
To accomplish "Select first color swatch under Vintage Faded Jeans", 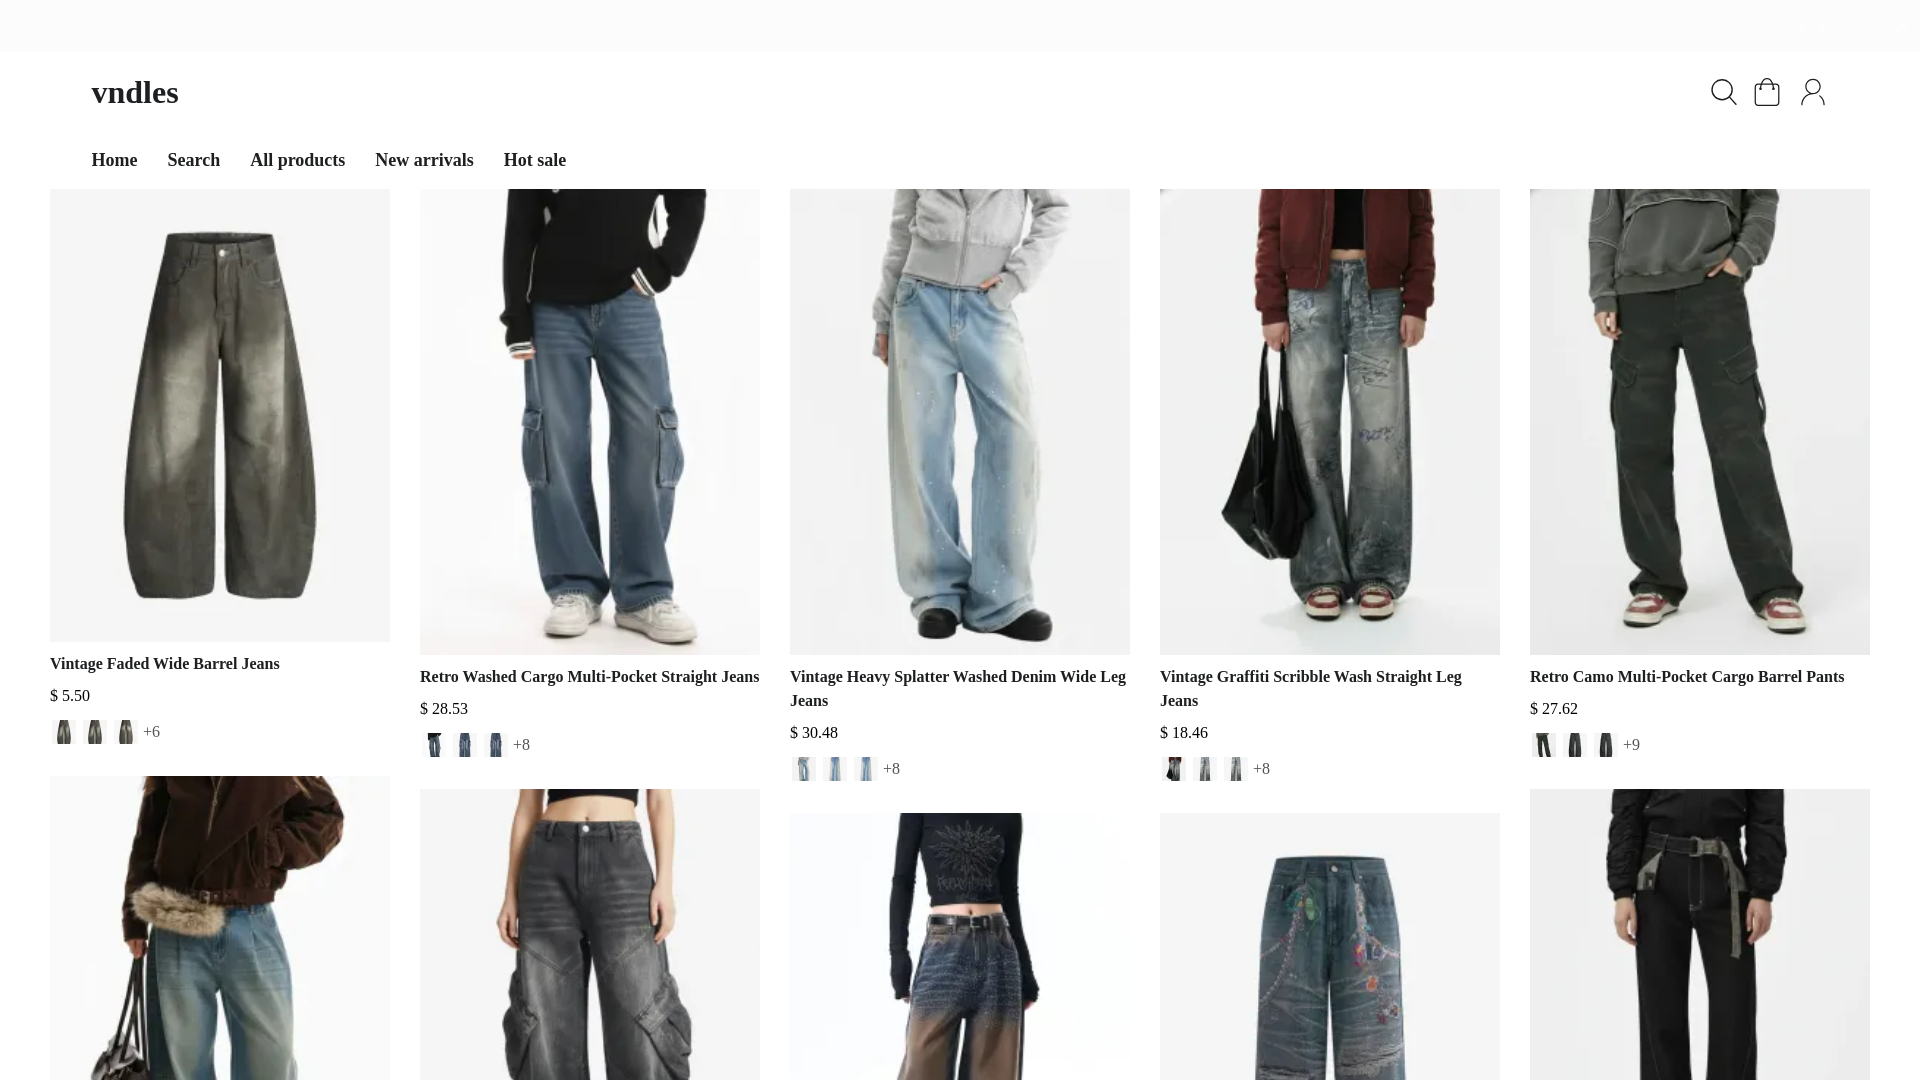I will pyautogui.click(x=64, y=732).
